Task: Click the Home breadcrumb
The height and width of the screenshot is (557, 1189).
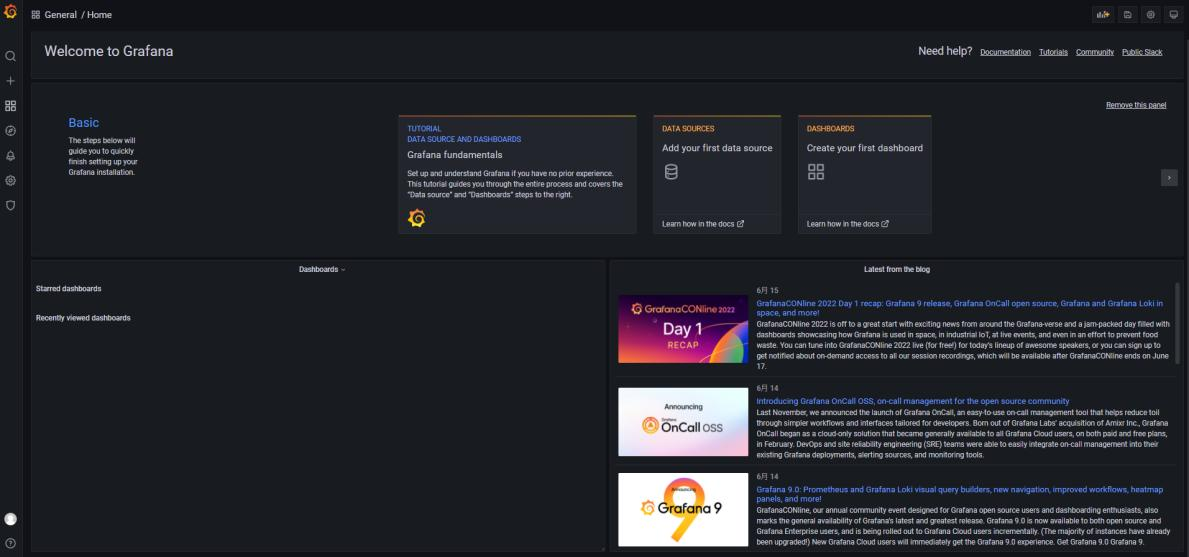Action: 99,14
